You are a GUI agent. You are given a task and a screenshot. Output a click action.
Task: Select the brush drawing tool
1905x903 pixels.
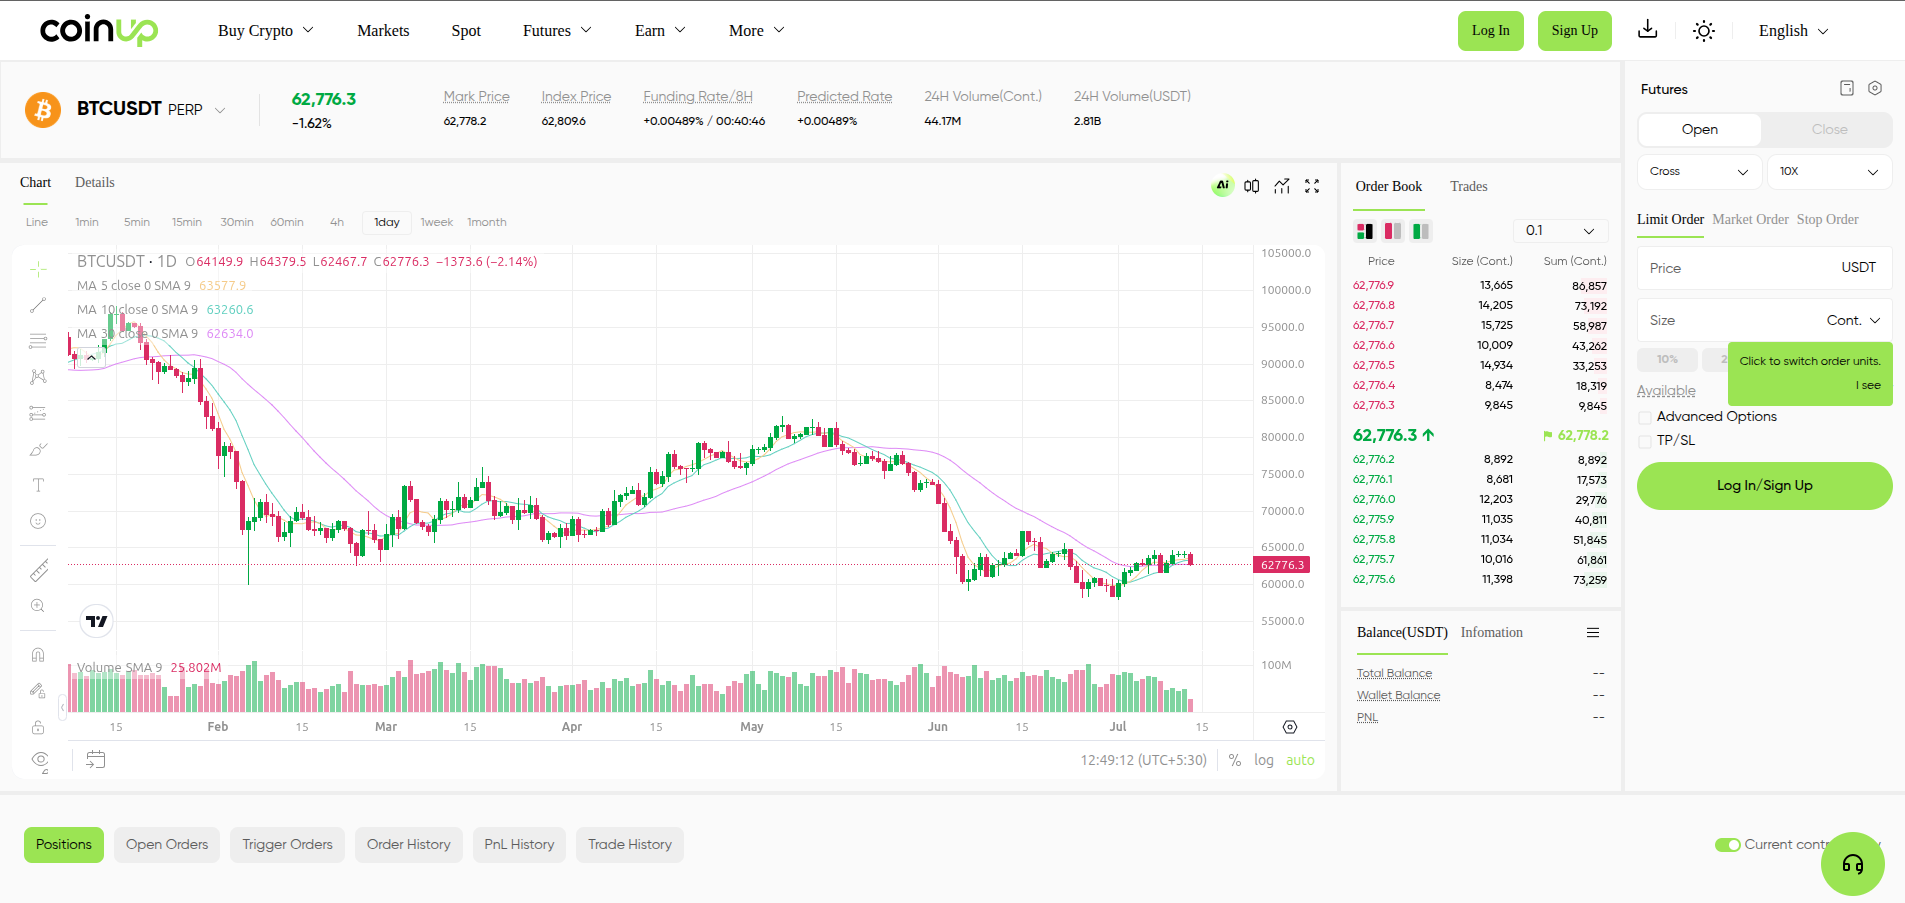point(38,449)
